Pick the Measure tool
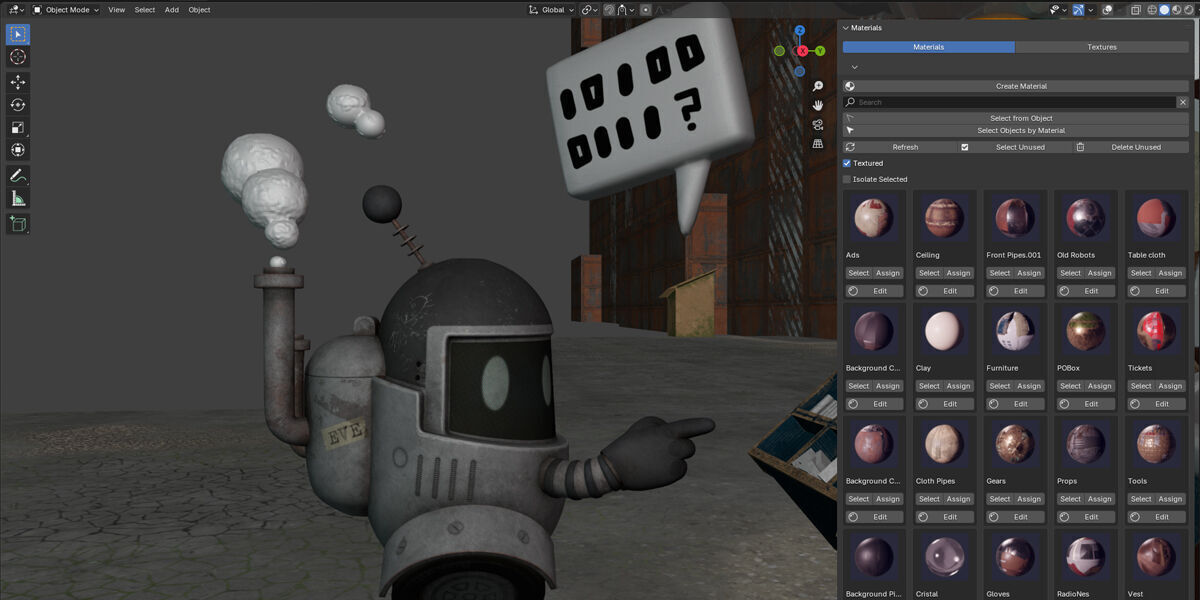1200x600 pixels. pyautogui.click(x=18, y=198)
